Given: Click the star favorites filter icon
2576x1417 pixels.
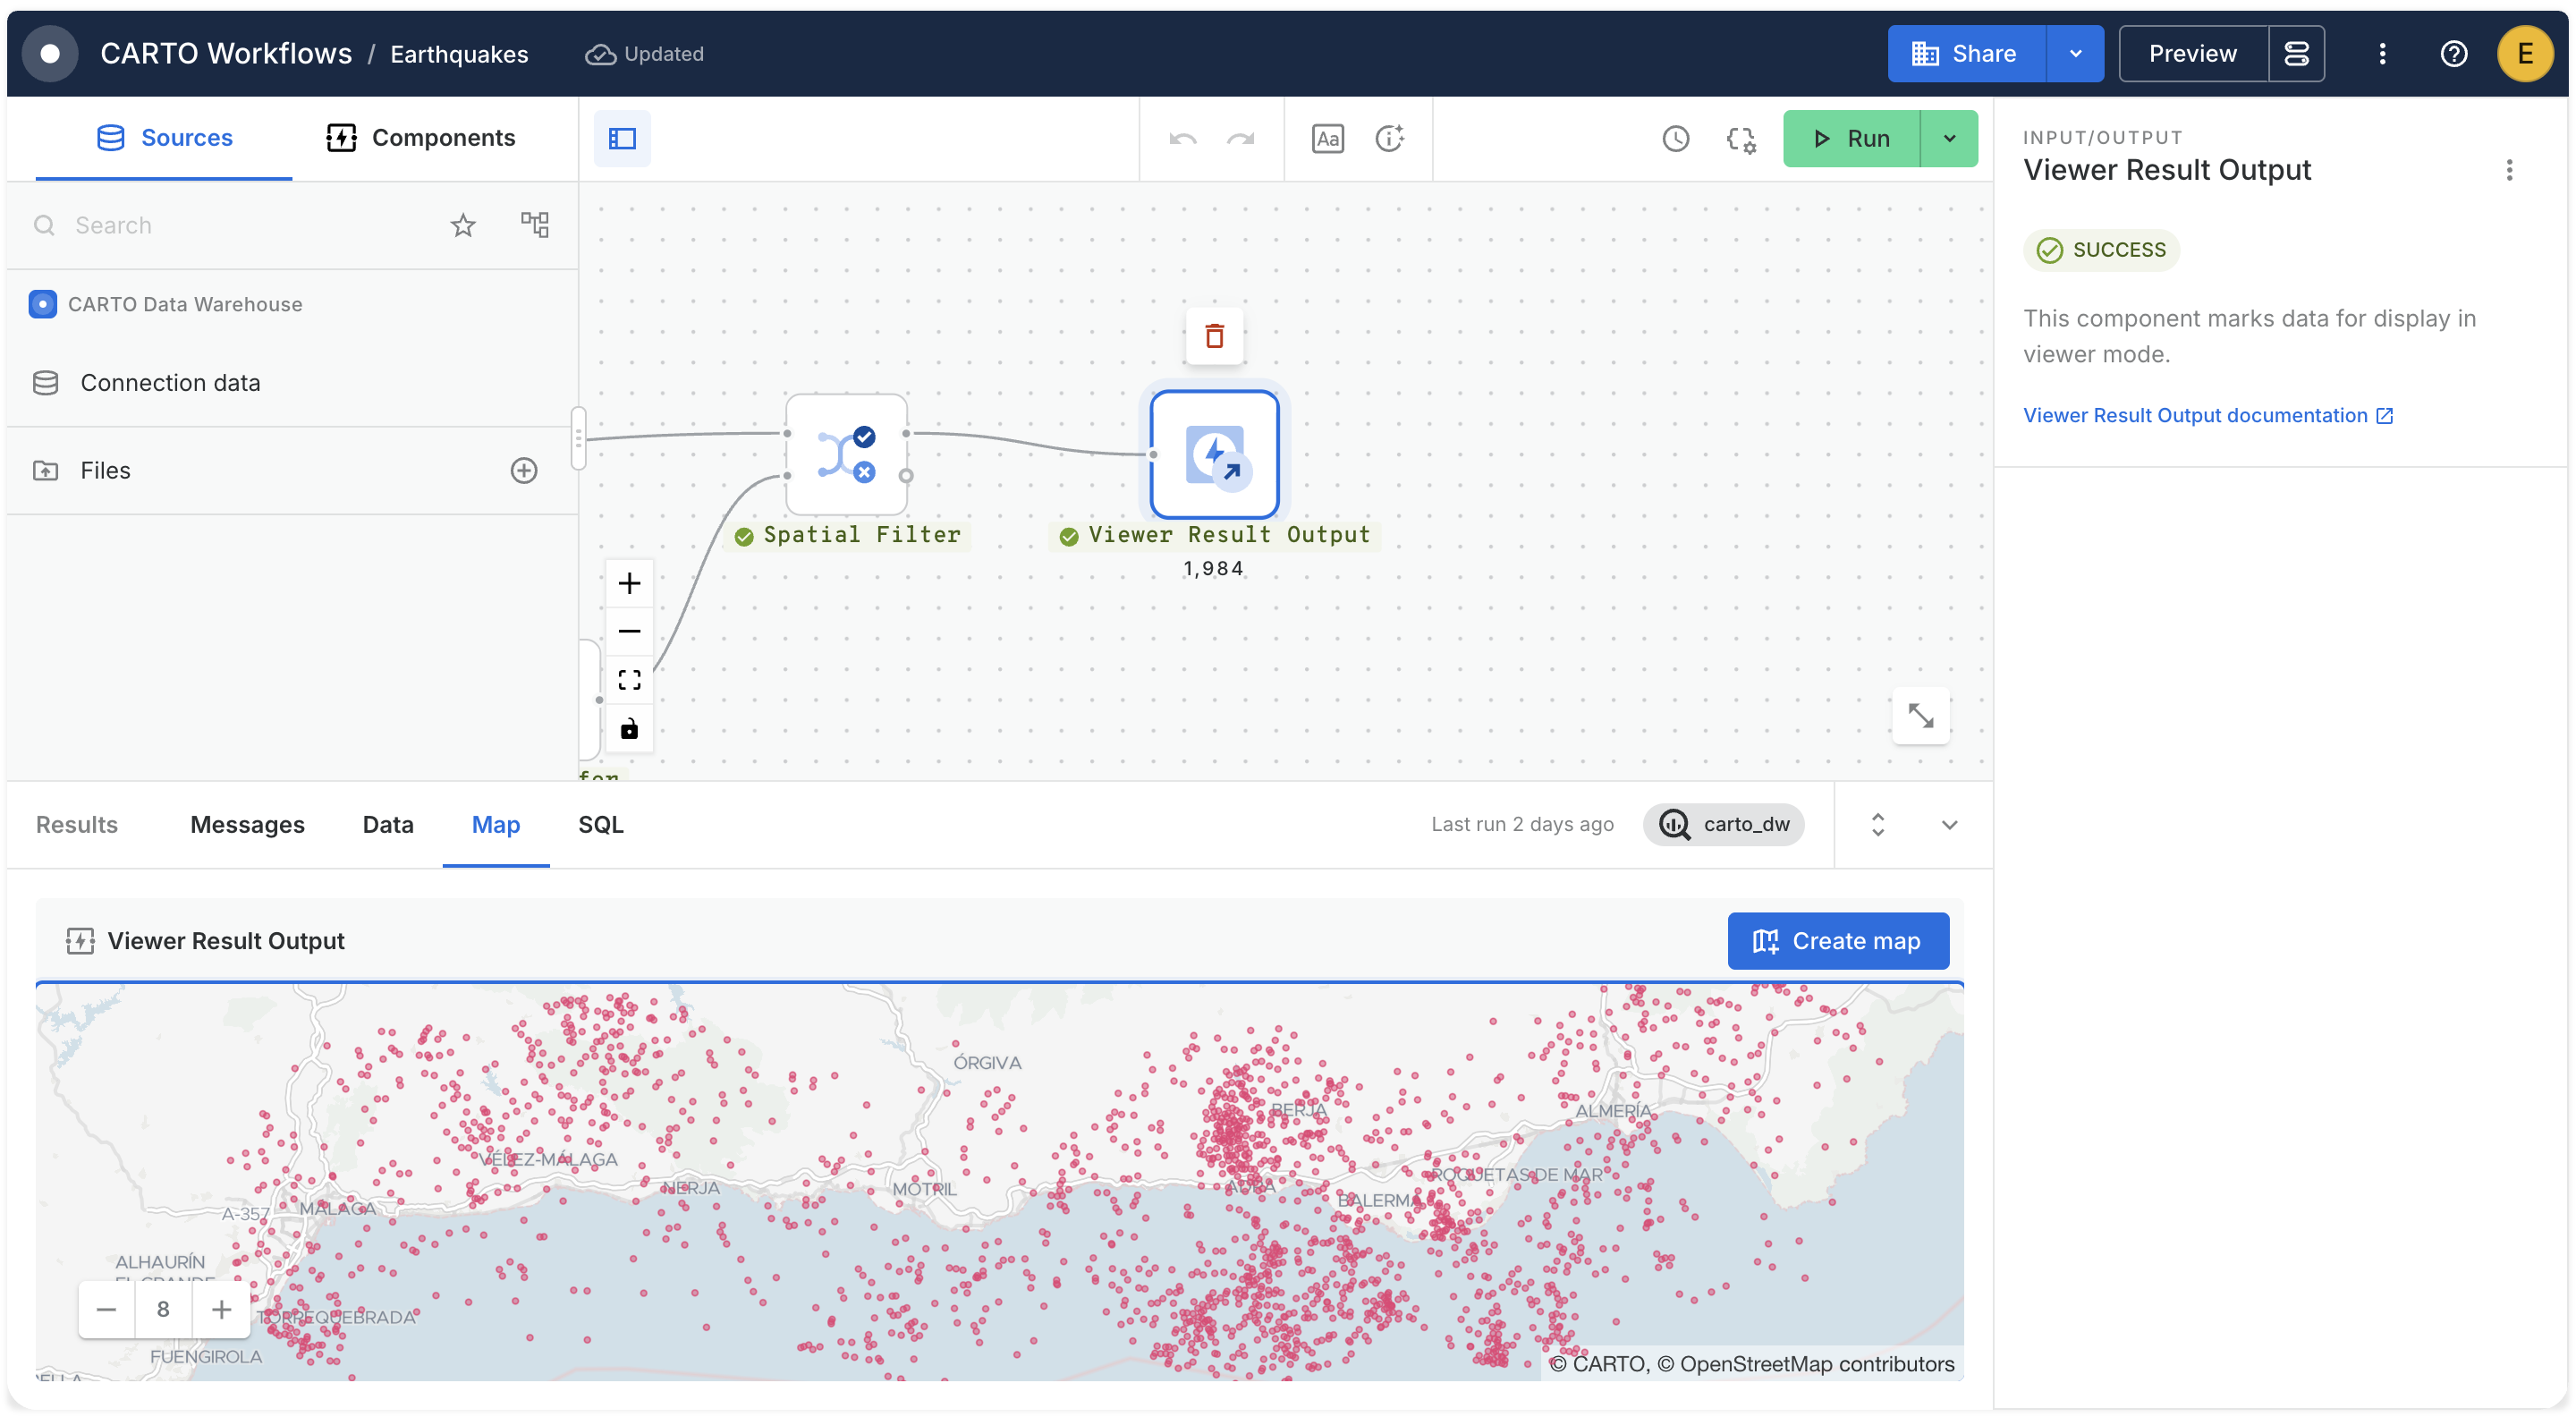Looking at the screenshot, I should [x=462, y=225].
